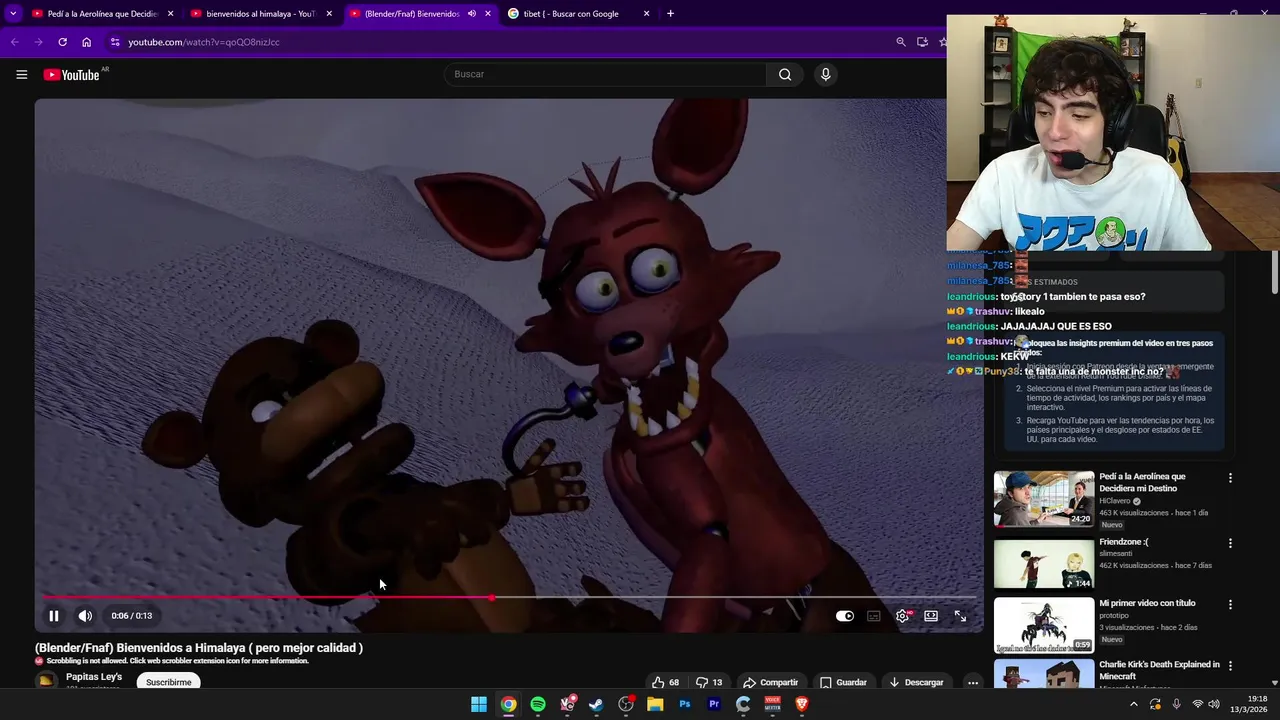Open the three-dot more actions menu
Viewport: 1280px width, 720px height.
[x=972, y=682]
